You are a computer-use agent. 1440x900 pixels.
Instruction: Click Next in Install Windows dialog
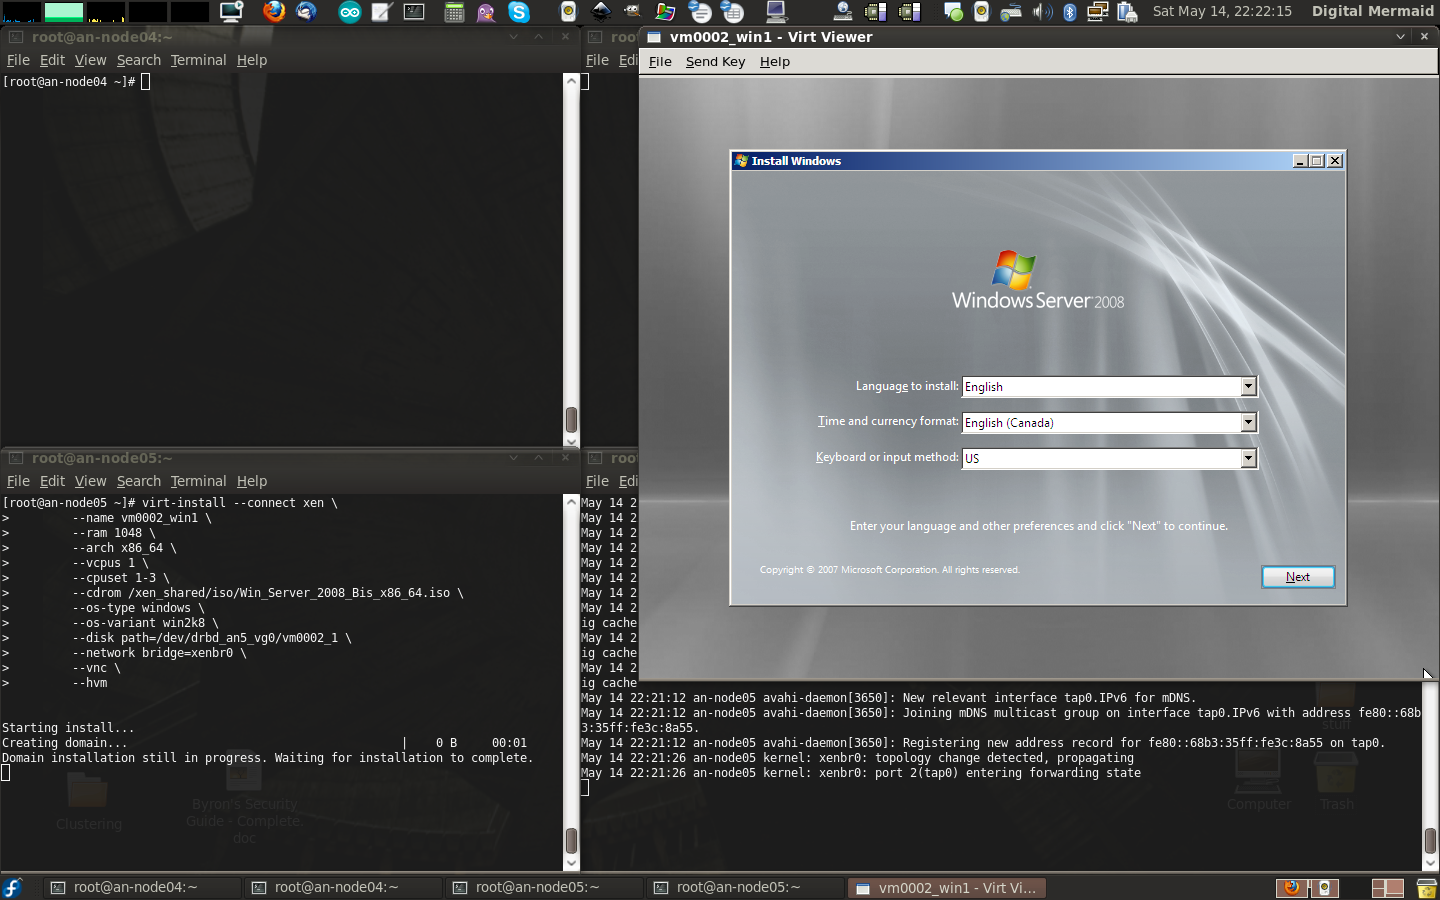(x=1298, y=577)
